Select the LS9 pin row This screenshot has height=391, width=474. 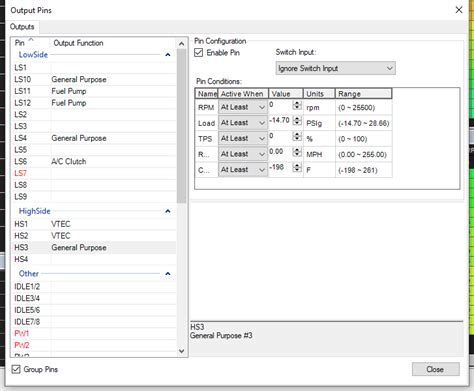point(94,197)
